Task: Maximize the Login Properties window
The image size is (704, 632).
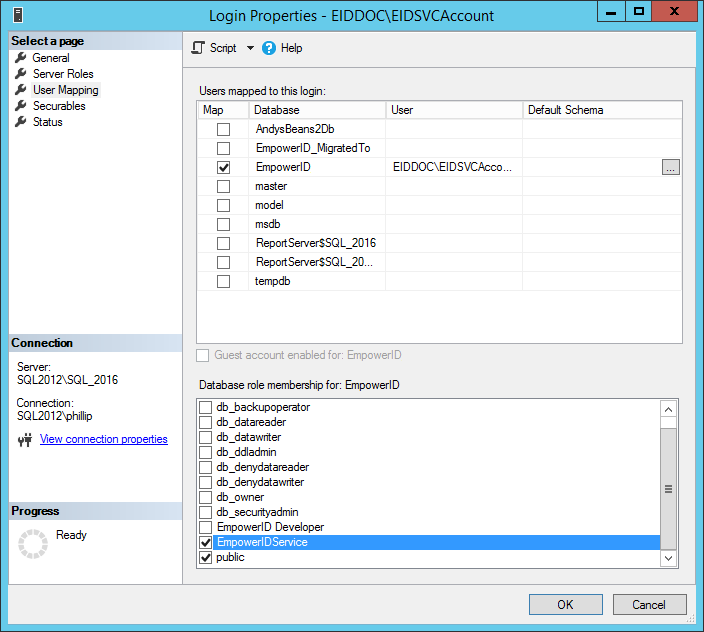Action: [638, 12]
